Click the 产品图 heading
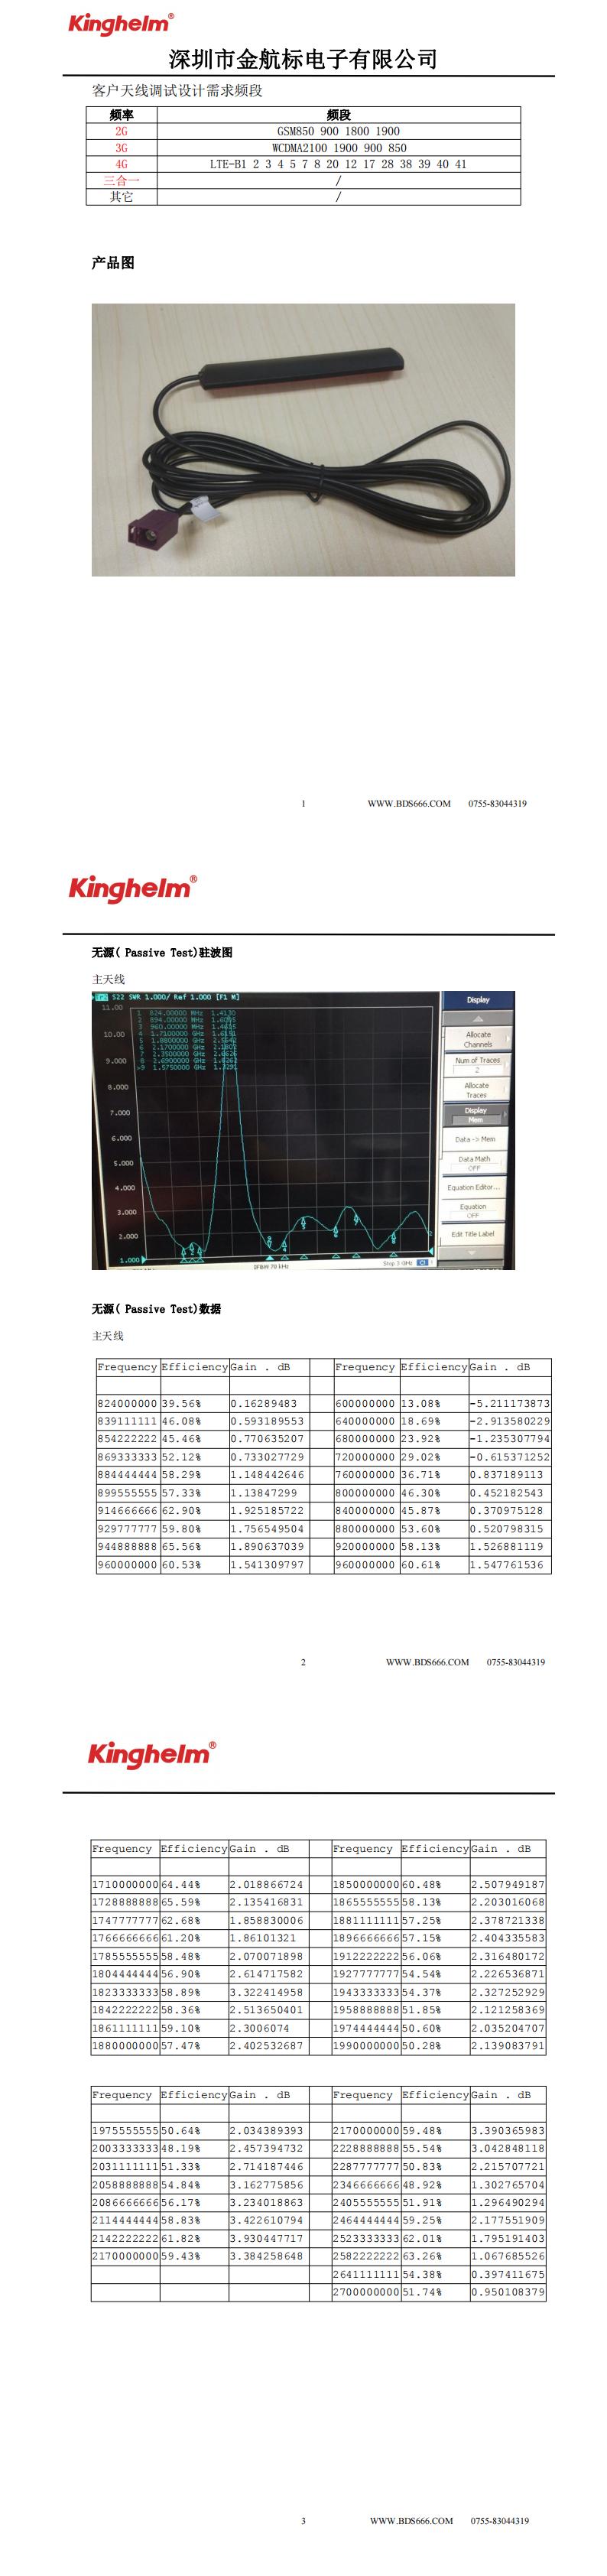Screen dimensions: 607x2576 (x=113, y=263)
